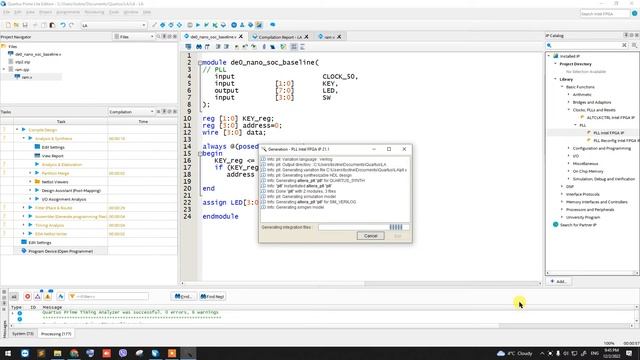Click the Find Next button in Messages
640x360 pixels.
(x=212, y=296)
